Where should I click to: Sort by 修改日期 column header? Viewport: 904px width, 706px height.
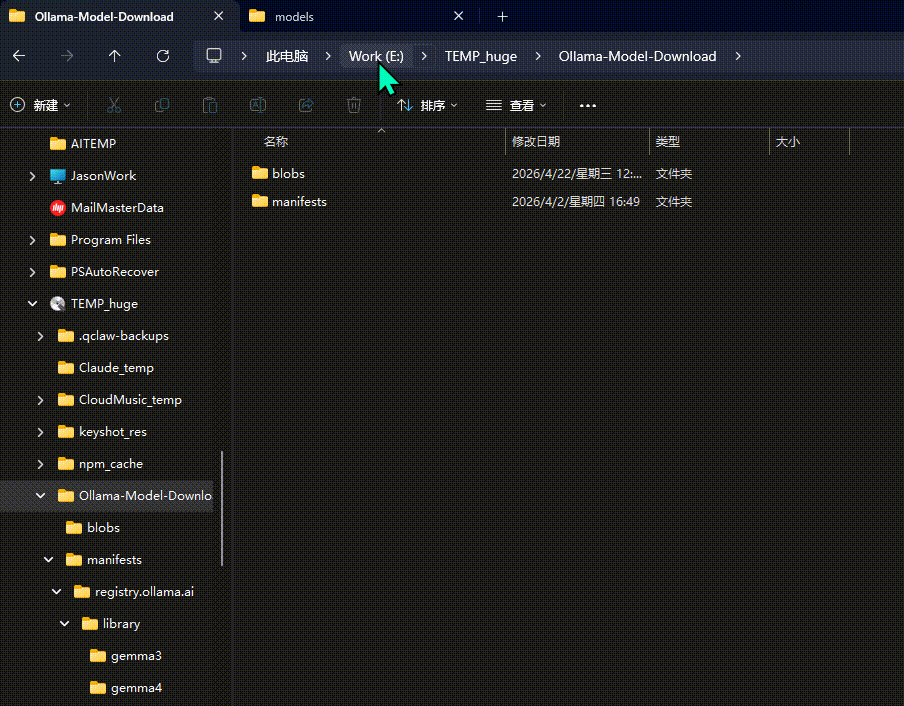click(536, 142)
